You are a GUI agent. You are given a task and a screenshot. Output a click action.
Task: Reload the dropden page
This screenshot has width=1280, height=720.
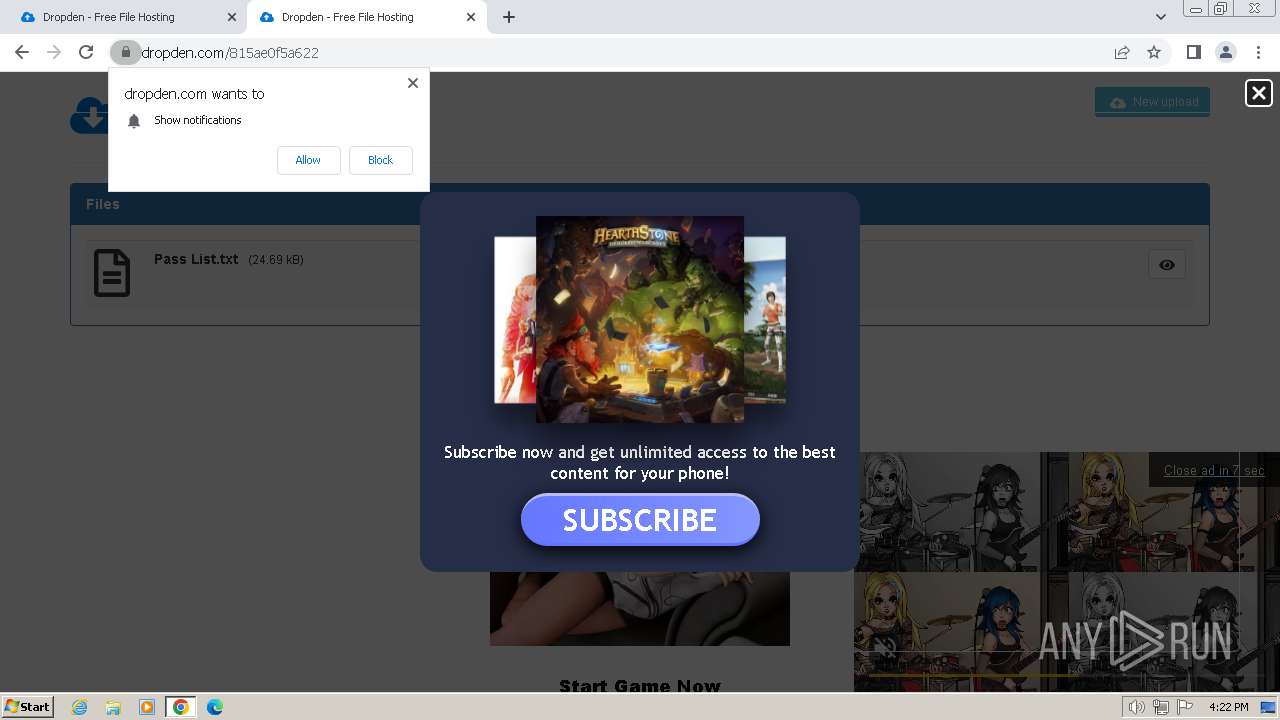point(86,52)
